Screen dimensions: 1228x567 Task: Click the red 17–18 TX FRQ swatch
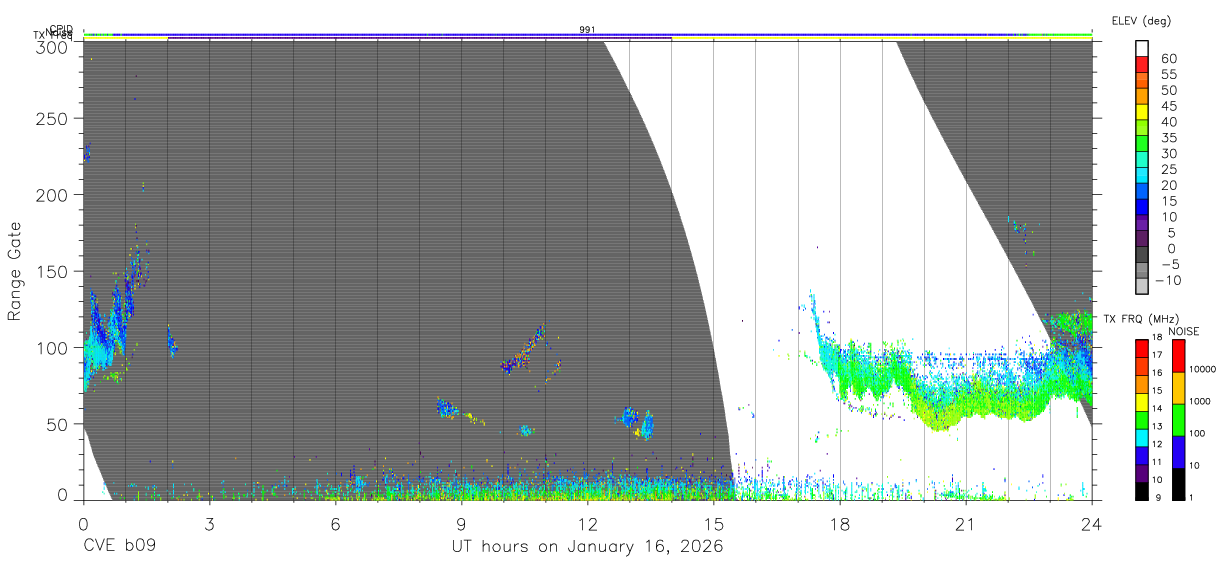(x=1142, y=348)
